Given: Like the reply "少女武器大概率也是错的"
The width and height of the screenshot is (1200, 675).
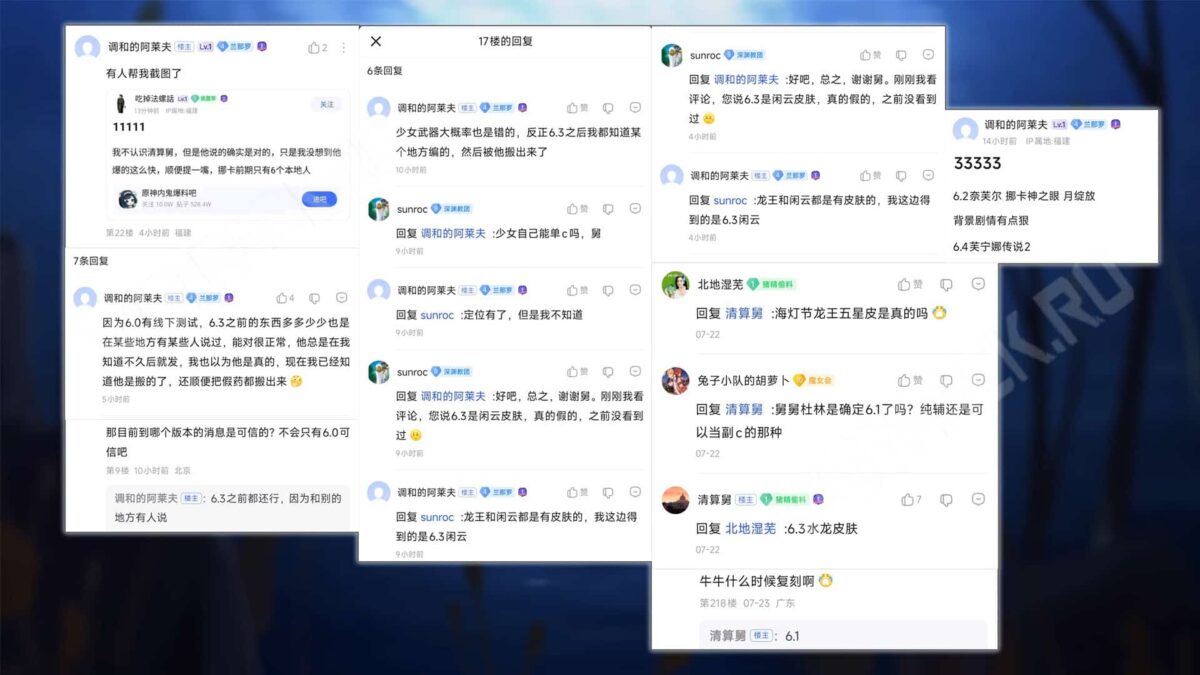Looking at the screenshot, I should (578, 108).
